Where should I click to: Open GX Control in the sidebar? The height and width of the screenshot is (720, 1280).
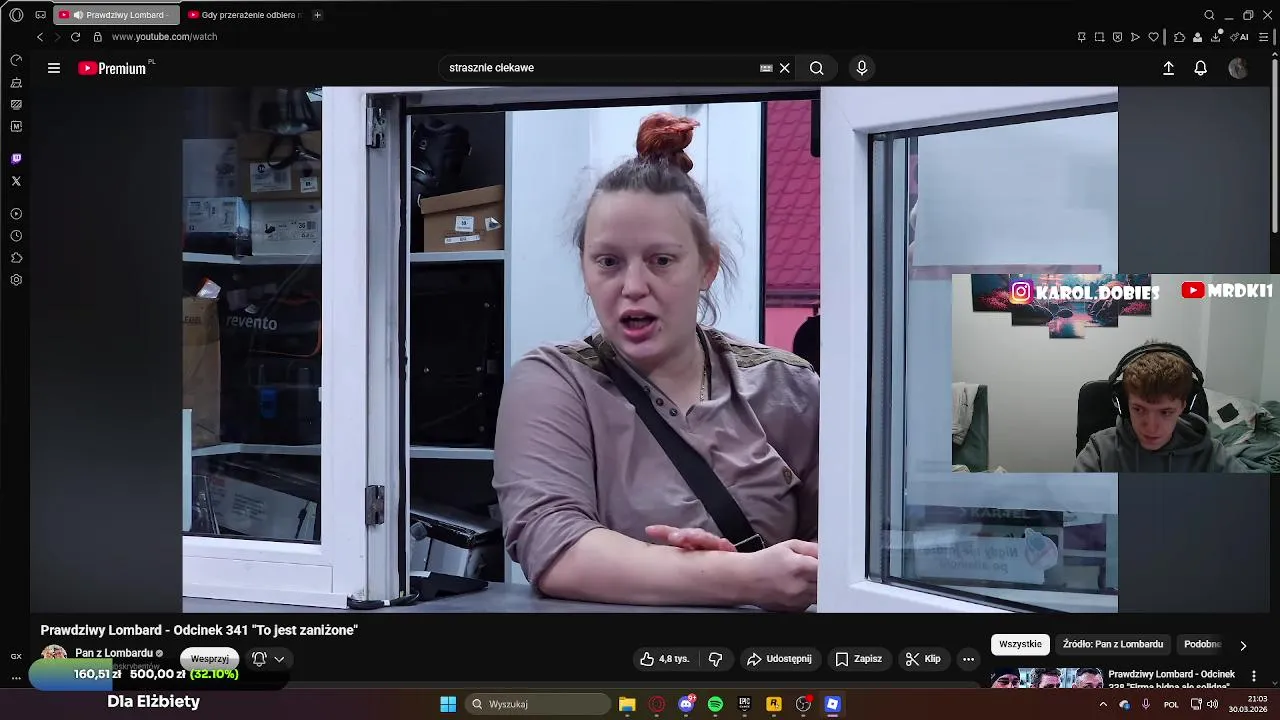(x=16, y=60)
